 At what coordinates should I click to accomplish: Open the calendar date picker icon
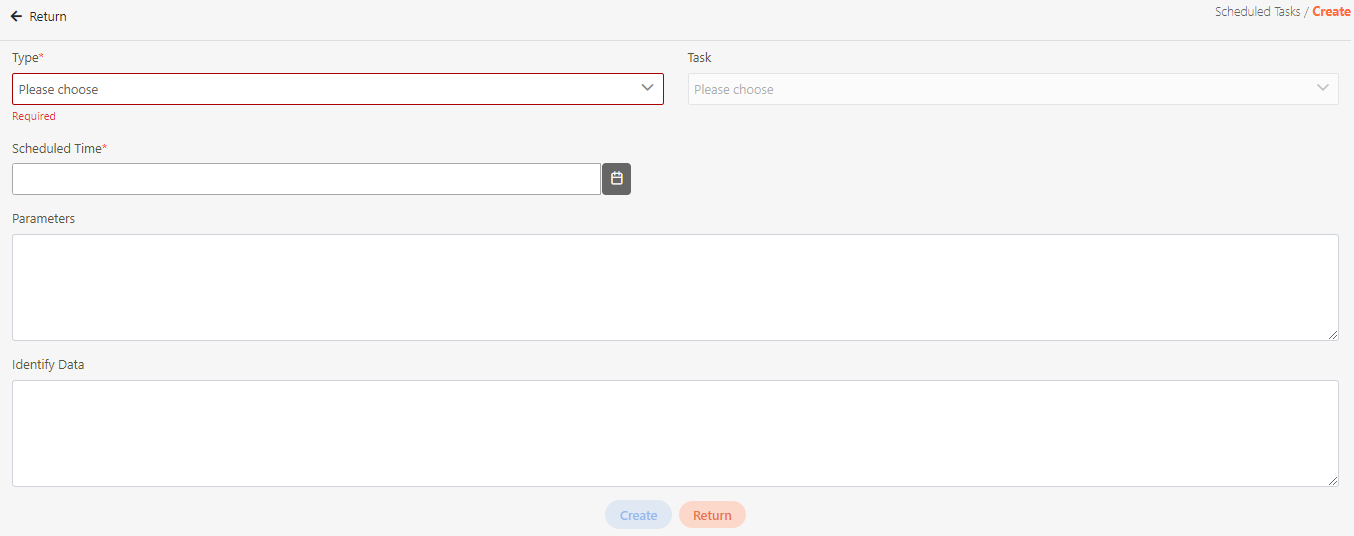pos(616,179)
